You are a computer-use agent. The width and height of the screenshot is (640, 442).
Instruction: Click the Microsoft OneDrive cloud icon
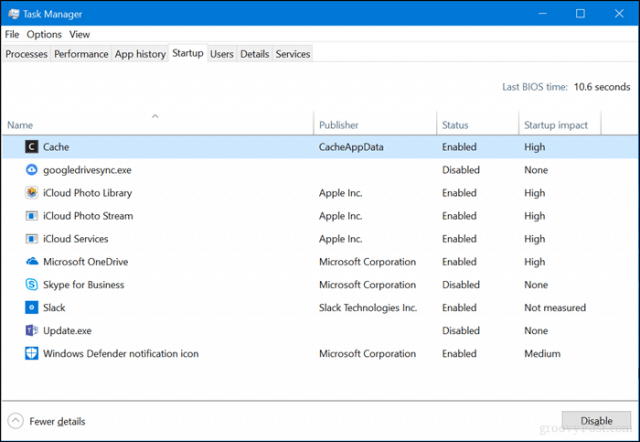coord(31,262)
